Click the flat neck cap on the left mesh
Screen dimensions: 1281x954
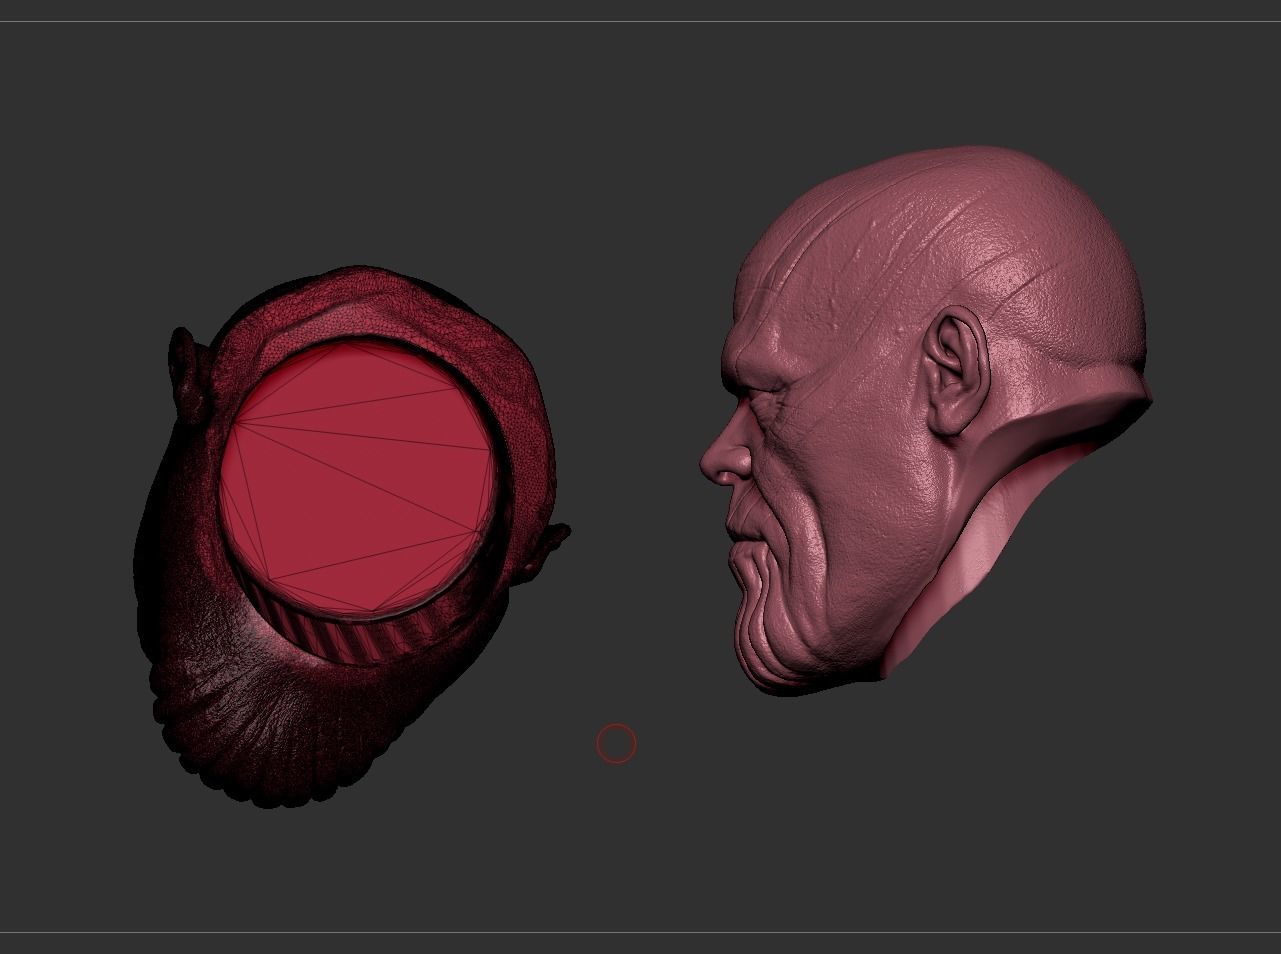[x=358, y=478]
